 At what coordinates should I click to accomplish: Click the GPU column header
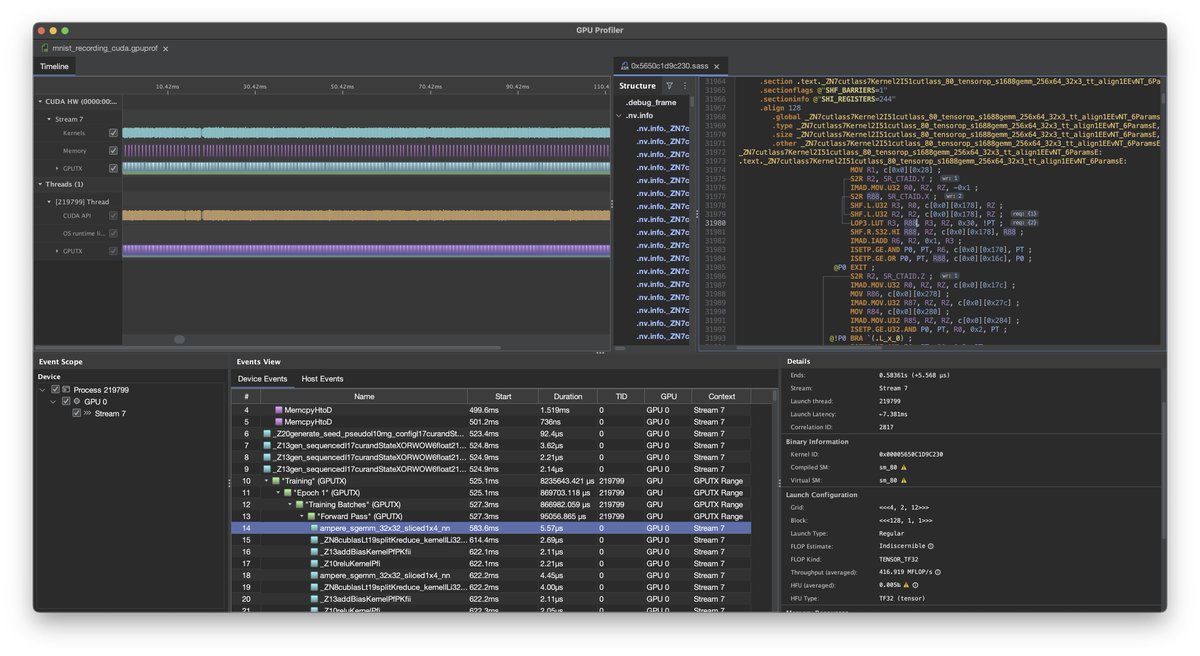pos(667,397)
